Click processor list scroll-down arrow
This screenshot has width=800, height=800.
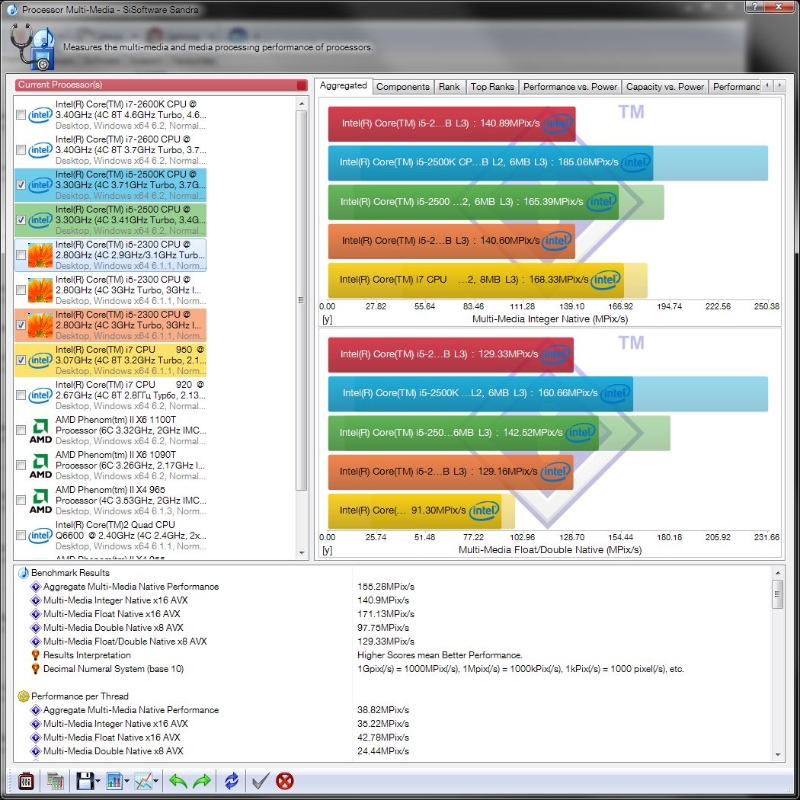point(302,553)
